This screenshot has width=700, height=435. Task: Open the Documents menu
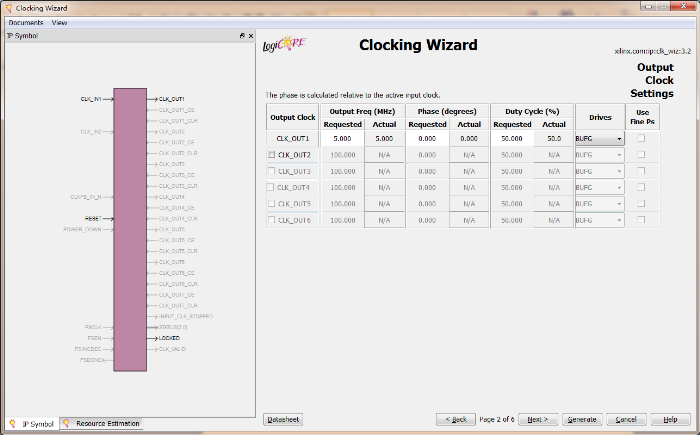(x=26, y=22)
